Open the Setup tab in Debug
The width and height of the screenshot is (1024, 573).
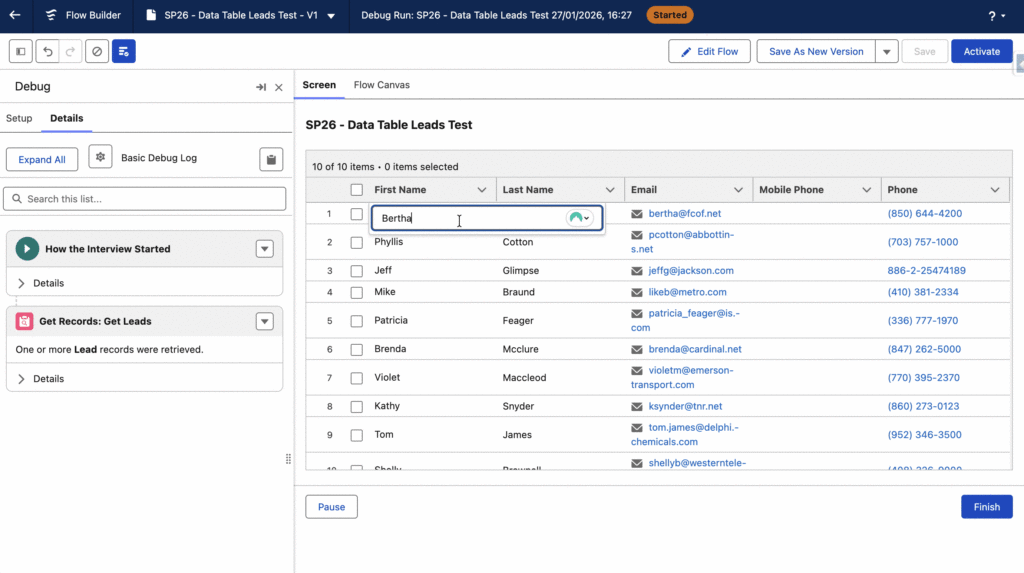(x=19, y=118)
